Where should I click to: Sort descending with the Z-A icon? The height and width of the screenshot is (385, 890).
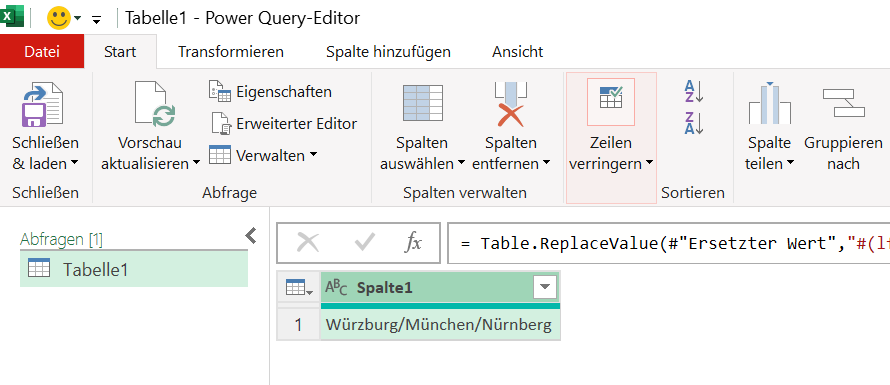[x=694, y=123]
